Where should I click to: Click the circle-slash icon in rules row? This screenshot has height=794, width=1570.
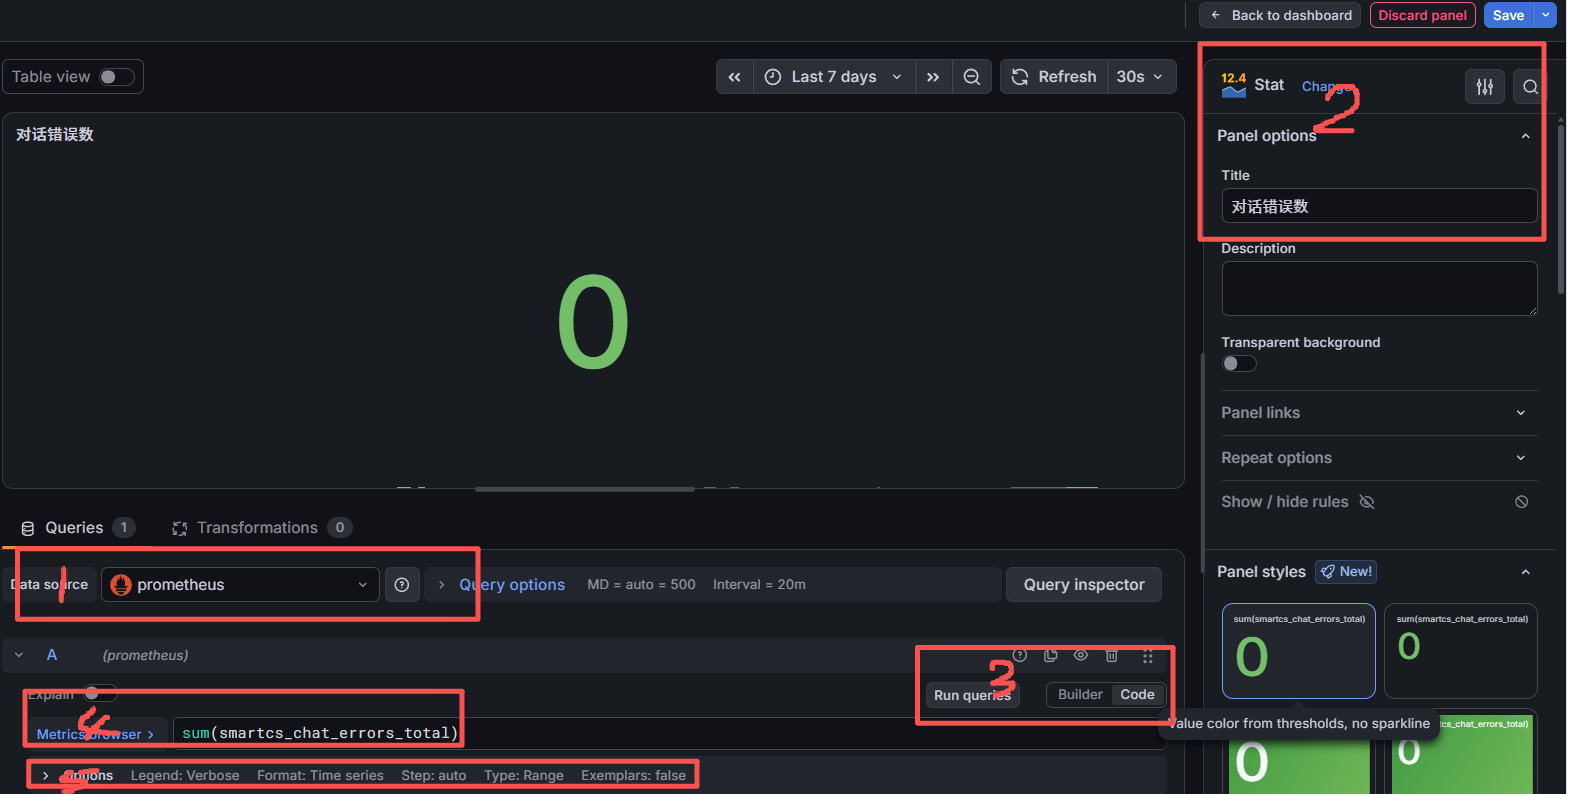coord(1521,502)
